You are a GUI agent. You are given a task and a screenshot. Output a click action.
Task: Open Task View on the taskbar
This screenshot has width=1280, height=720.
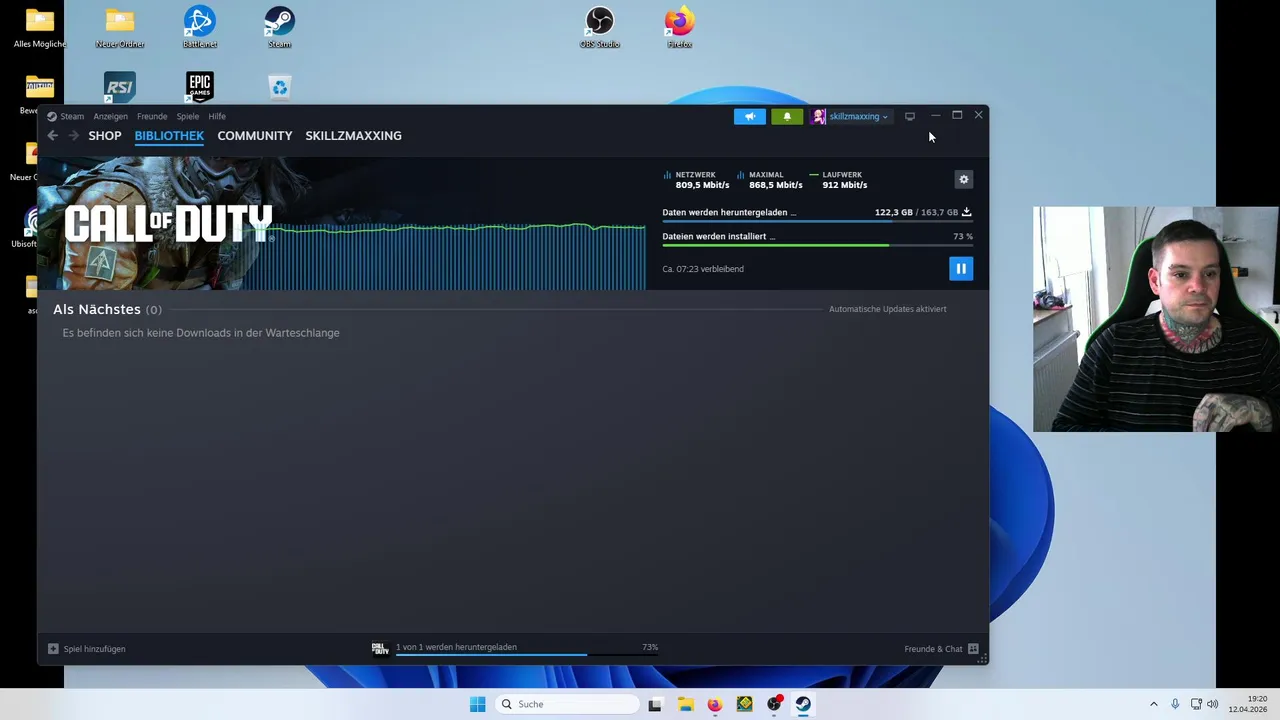tap(655, 704)
